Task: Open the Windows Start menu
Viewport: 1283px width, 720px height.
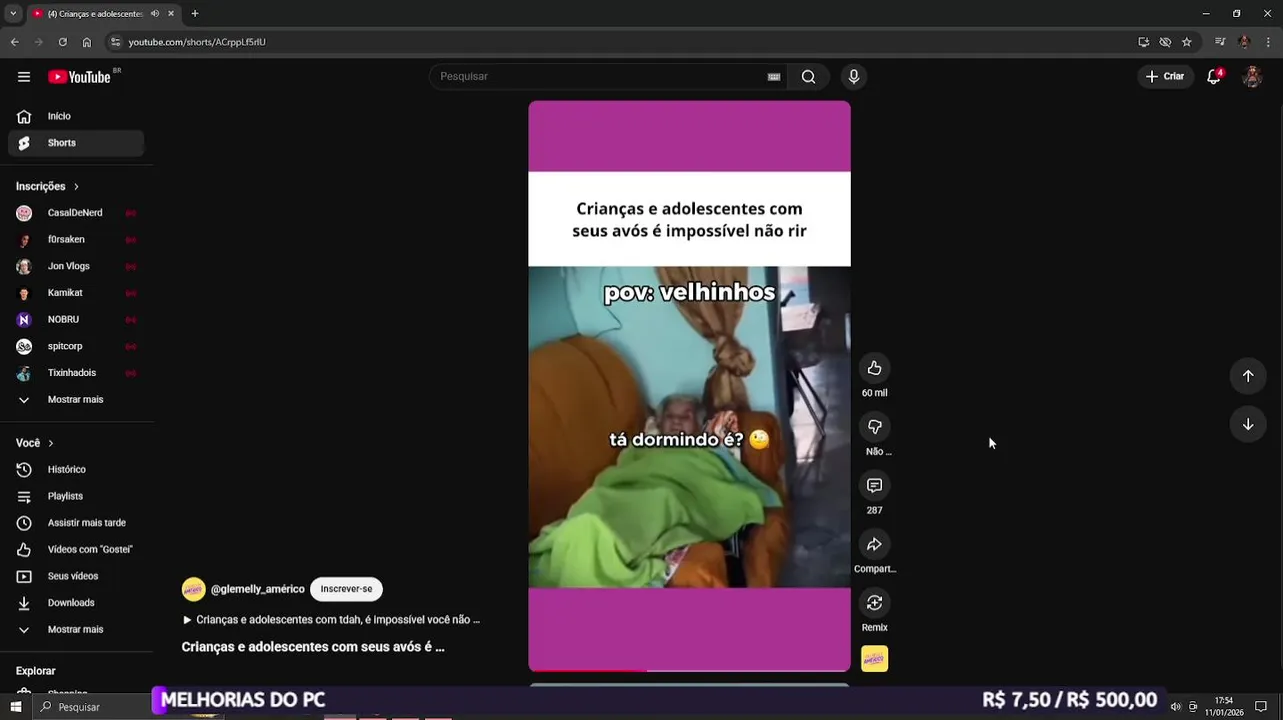Action: [16, 707]
